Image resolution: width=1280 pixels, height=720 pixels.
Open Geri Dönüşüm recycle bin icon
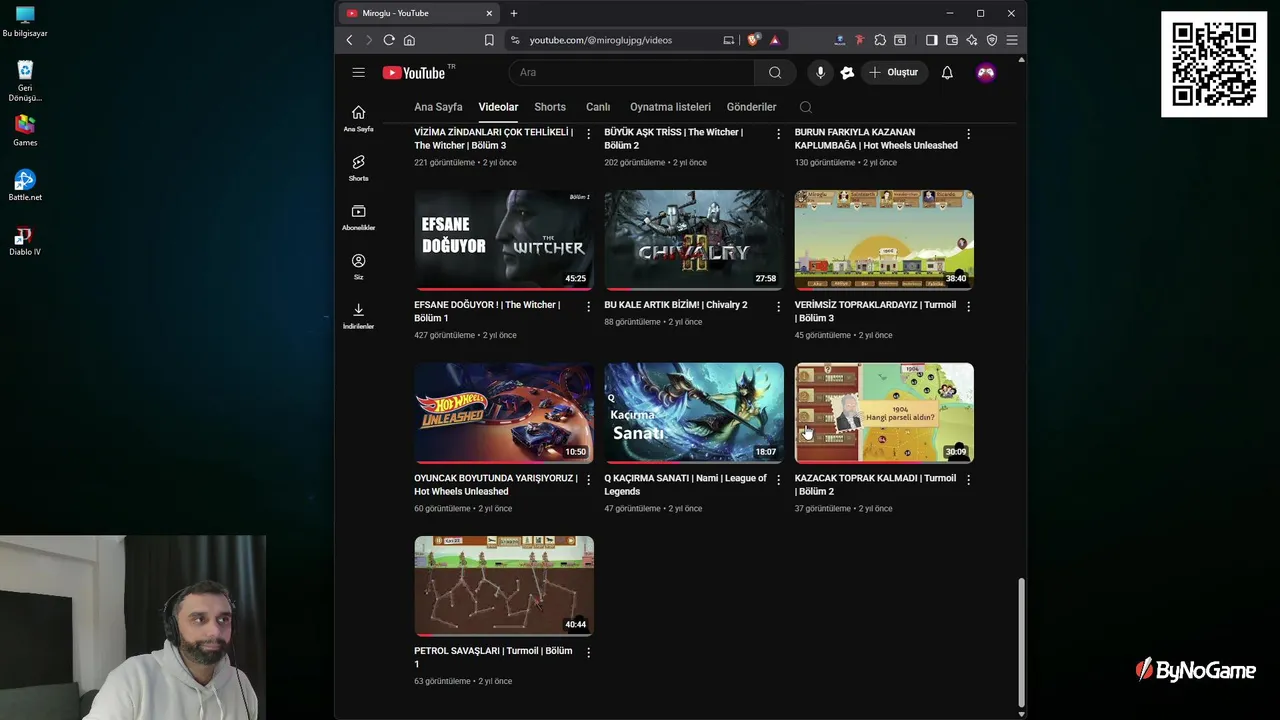25,81
